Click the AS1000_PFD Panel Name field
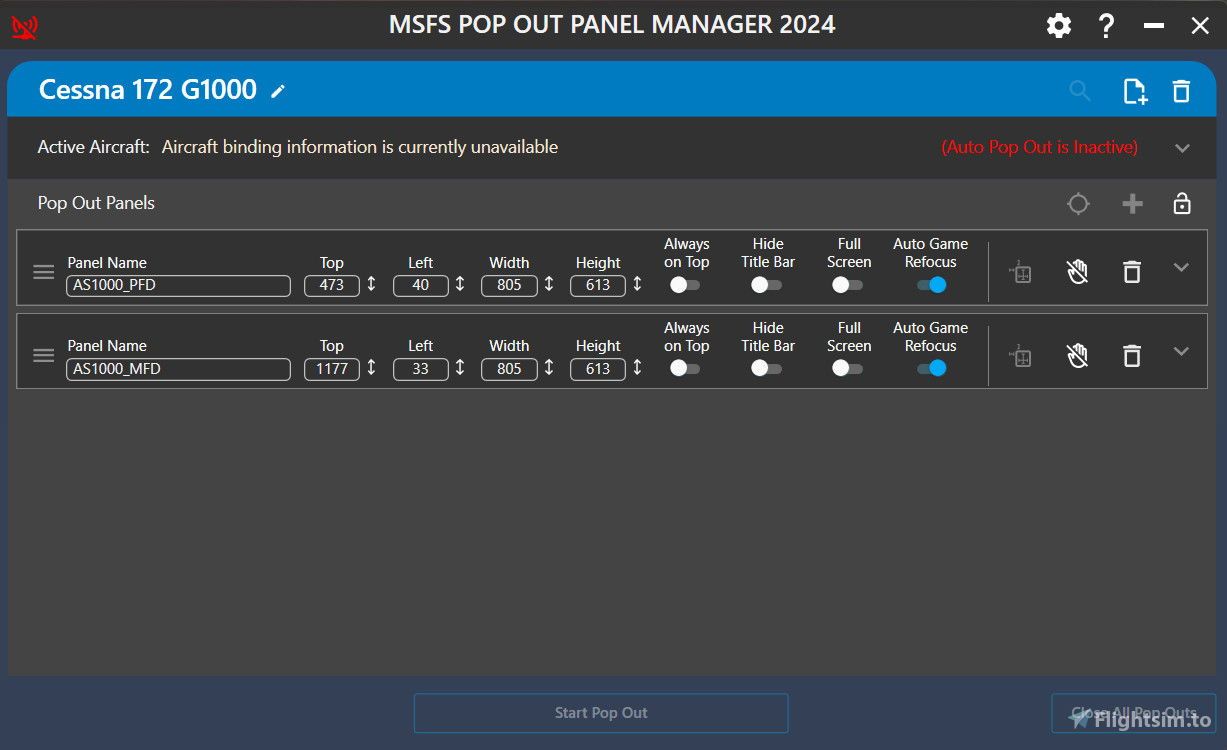 (x=178, y=285)
